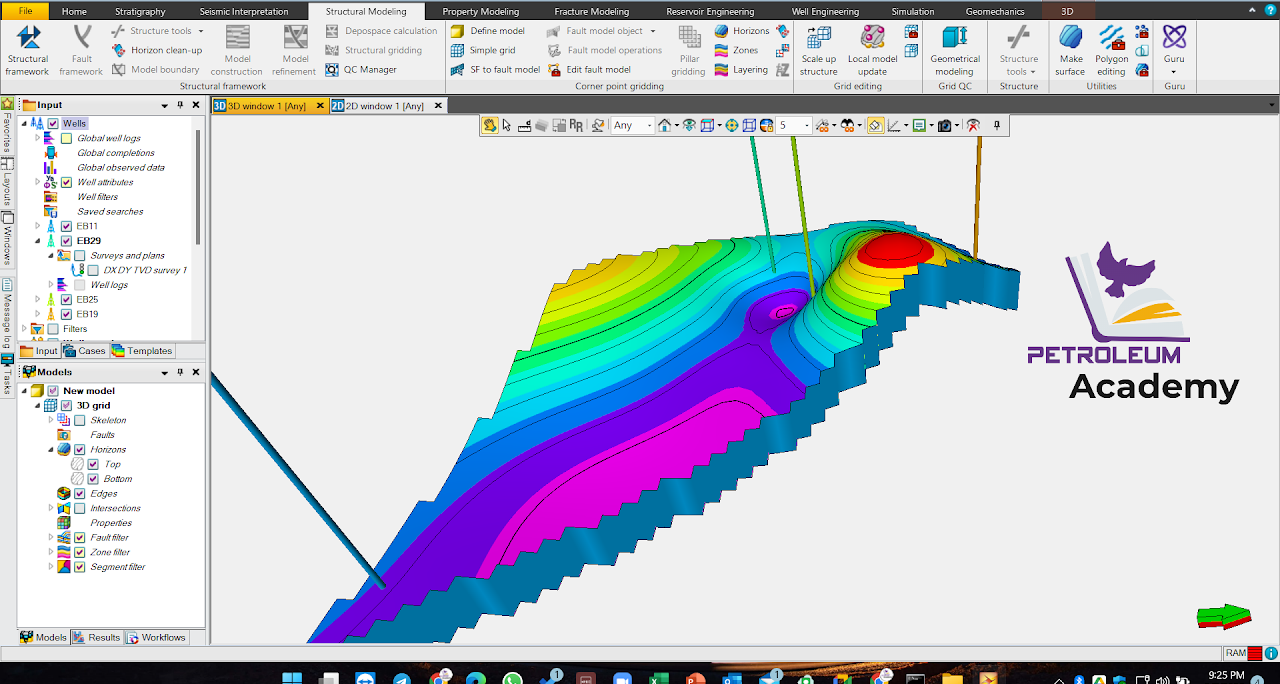Expand the Segment filter node
Image resolution: width=1280 pixels, height=684 pixels.
[51, 567]
